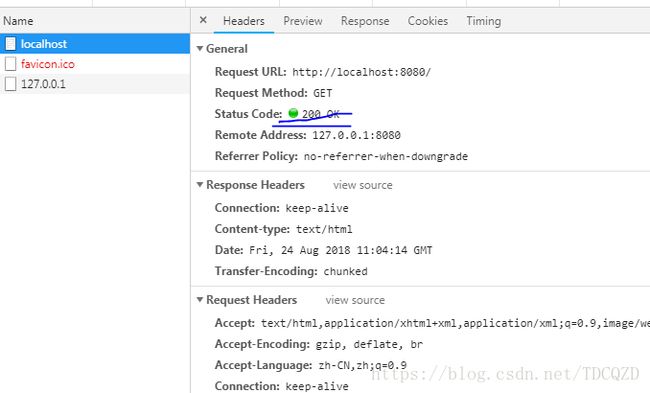Click the localhost document file icon
Viewport: 650px width, 393px height.
(11, 44)
